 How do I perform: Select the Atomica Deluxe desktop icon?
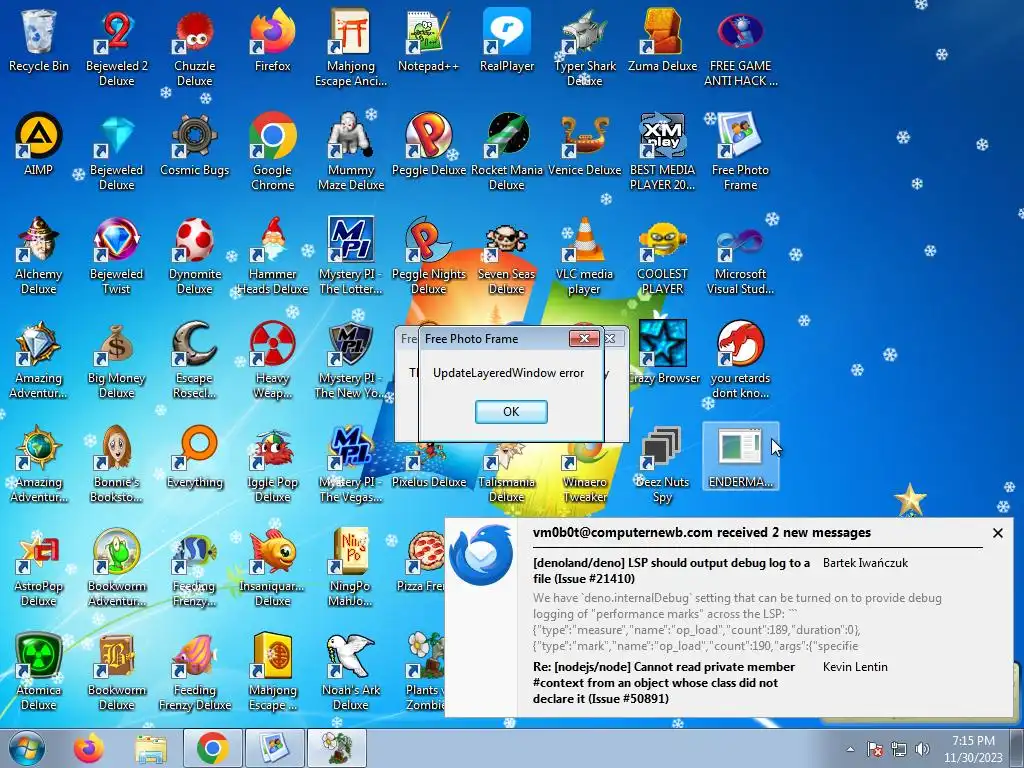point(39,673)
